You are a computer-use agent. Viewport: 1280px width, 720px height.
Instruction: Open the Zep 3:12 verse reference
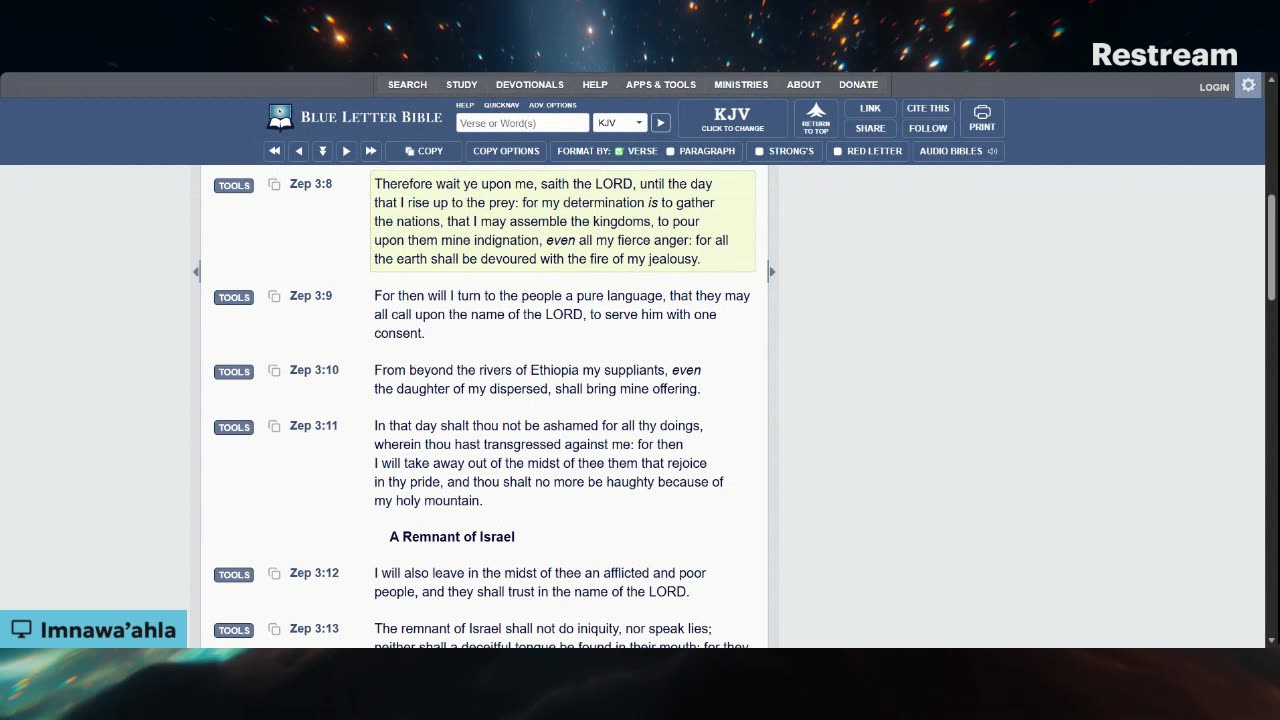point(314,573)
